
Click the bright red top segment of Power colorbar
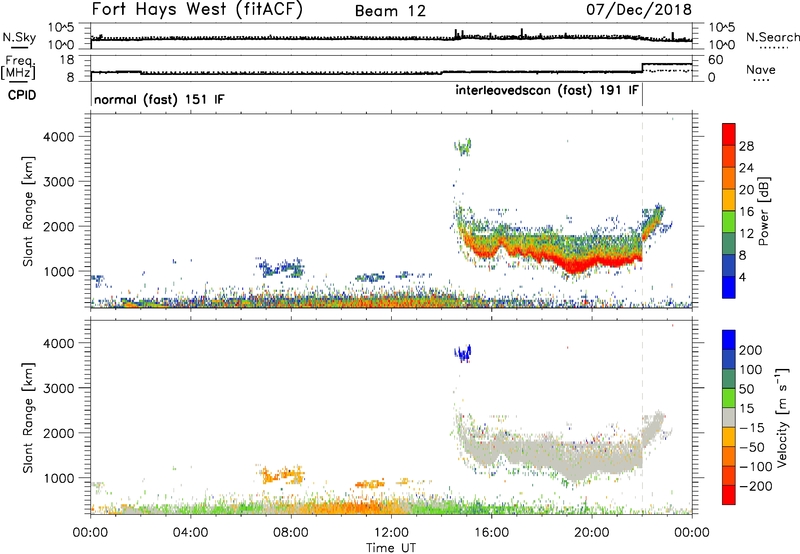pyautogui.click(x=729, y=134)
